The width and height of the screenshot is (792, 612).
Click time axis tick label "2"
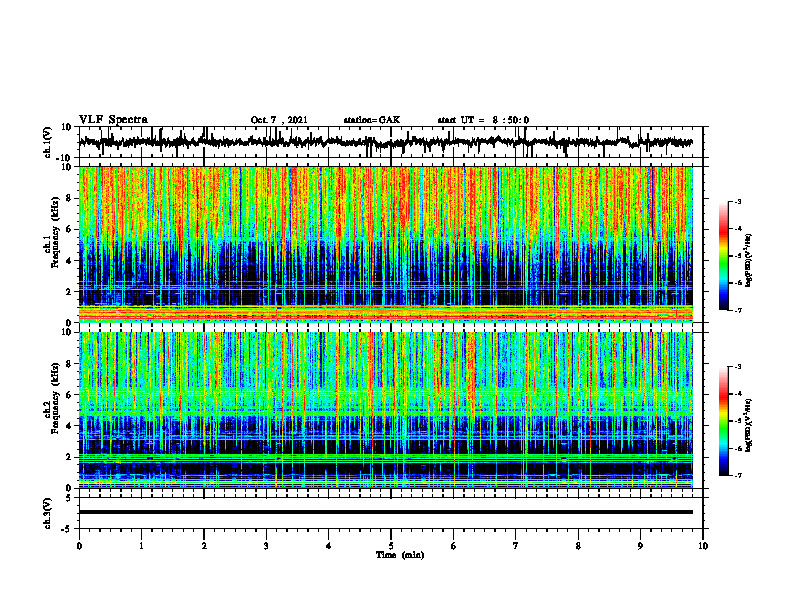click(x=204, y=546)
